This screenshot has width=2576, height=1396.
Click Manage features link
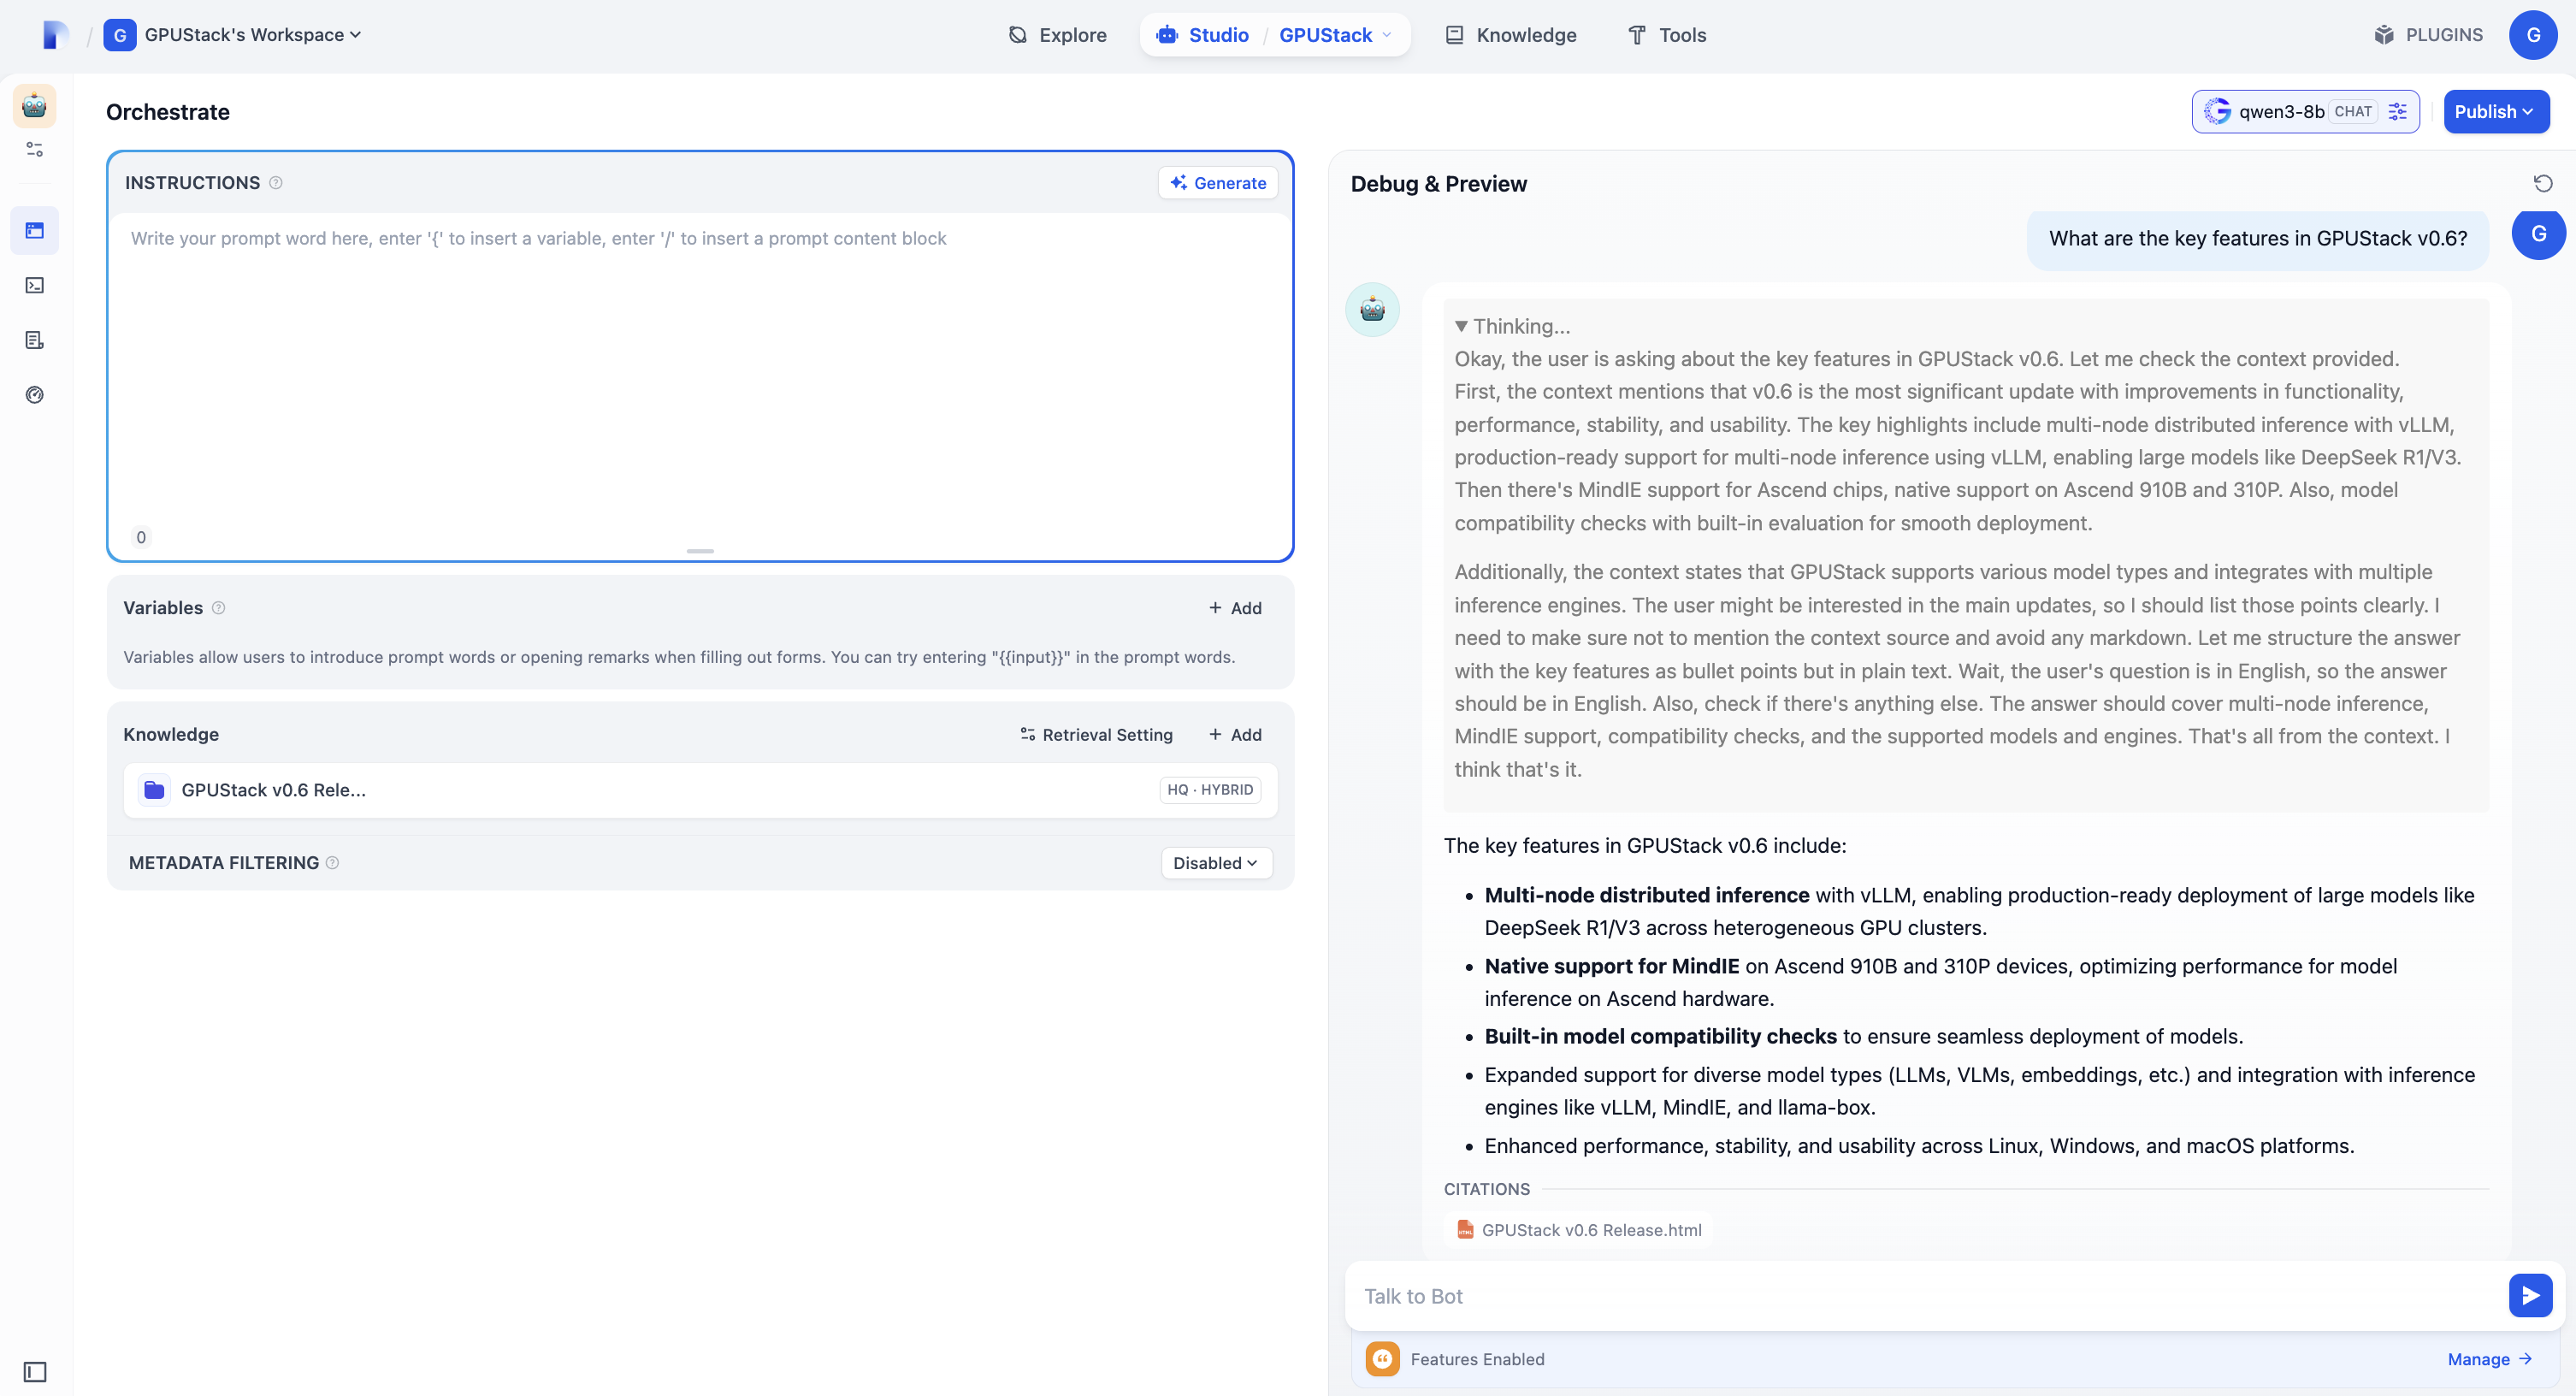click(2488, 1359)
